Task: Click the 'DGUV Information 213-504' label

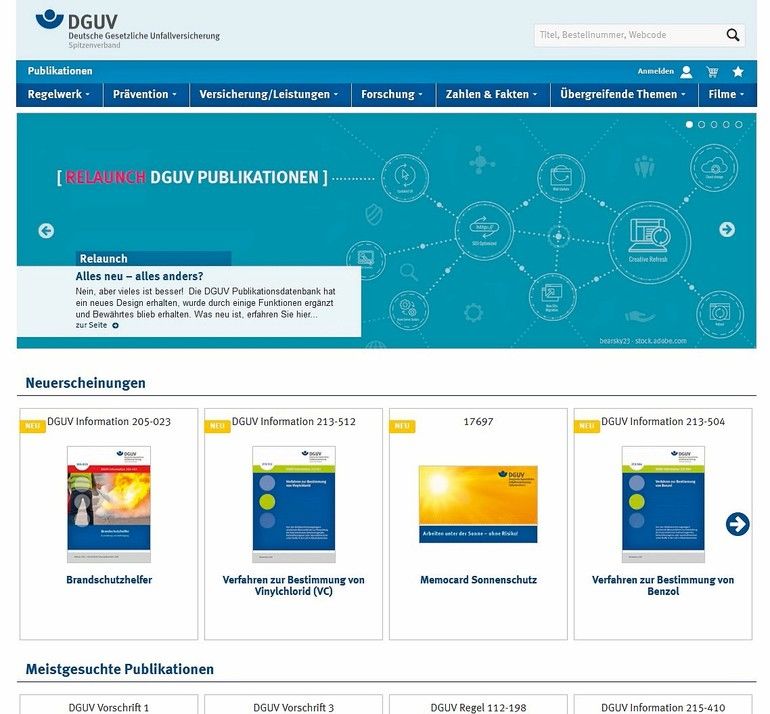Action: [x=663, y=422]
